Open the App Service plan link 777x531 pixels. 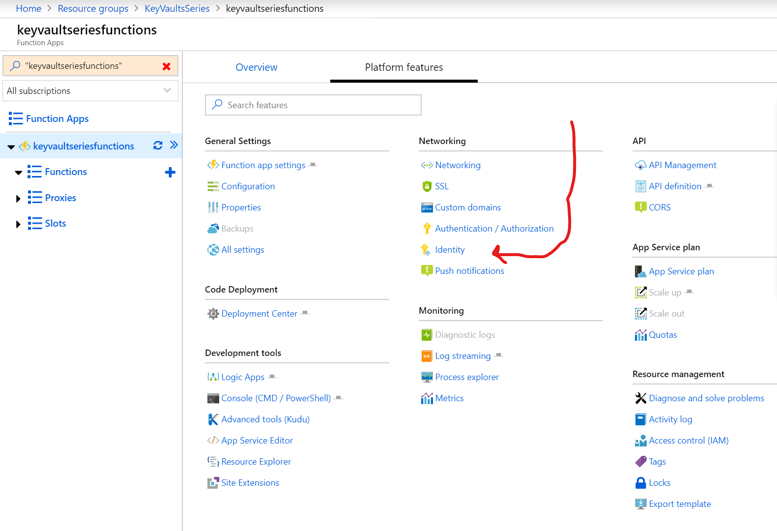coord(681,271)
